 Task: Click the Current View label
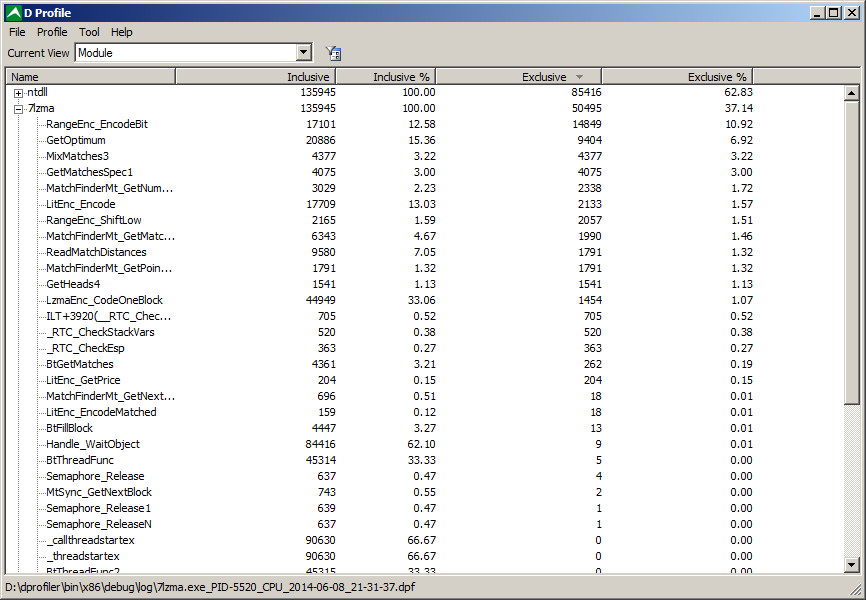coord(38,53)
